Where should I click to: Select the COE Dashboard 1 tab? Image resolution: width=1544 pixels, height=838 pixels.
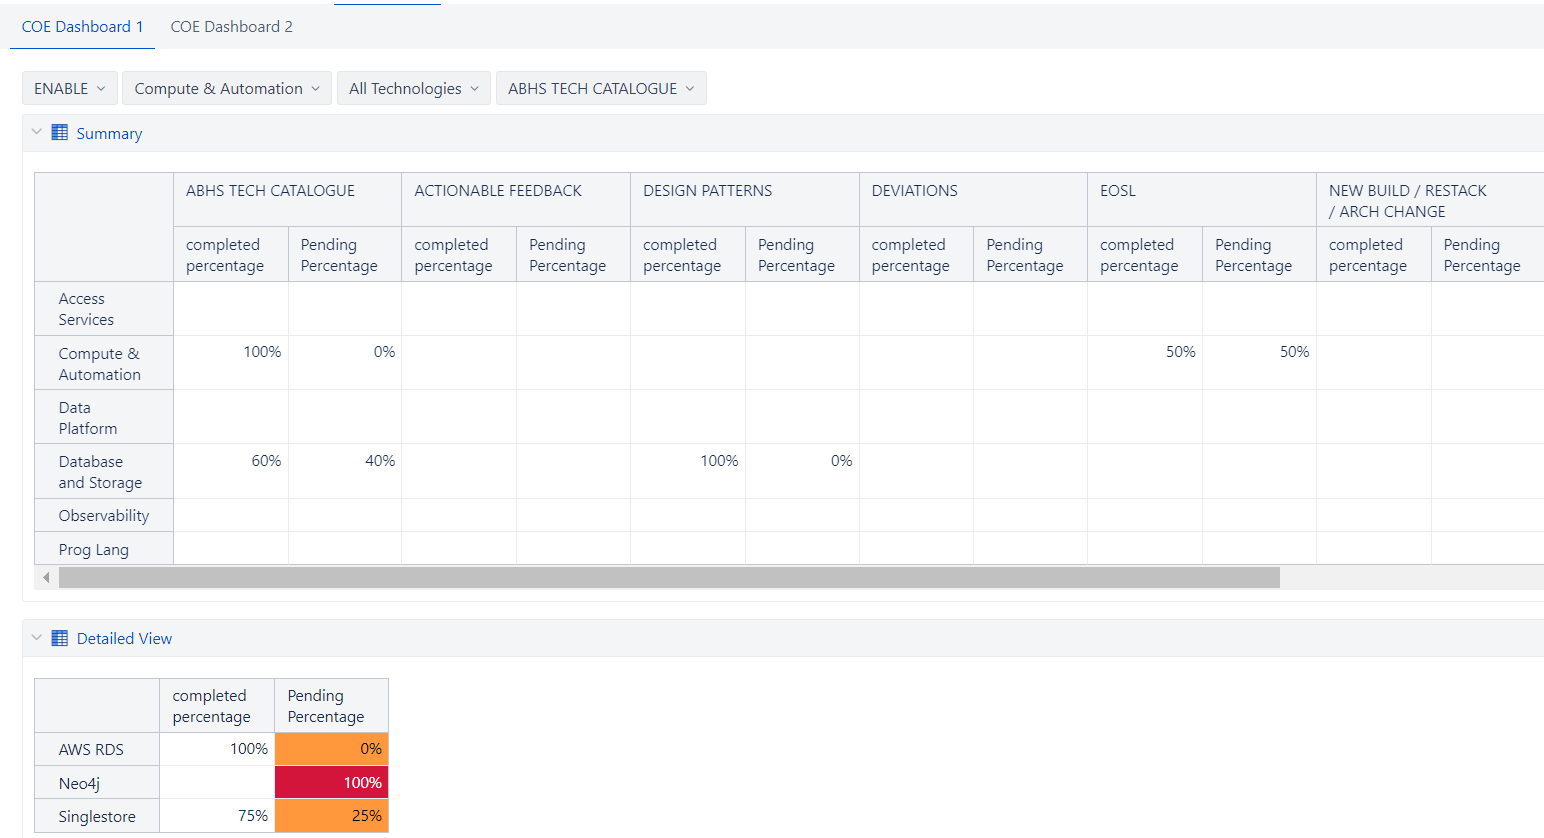click(81, 26)
